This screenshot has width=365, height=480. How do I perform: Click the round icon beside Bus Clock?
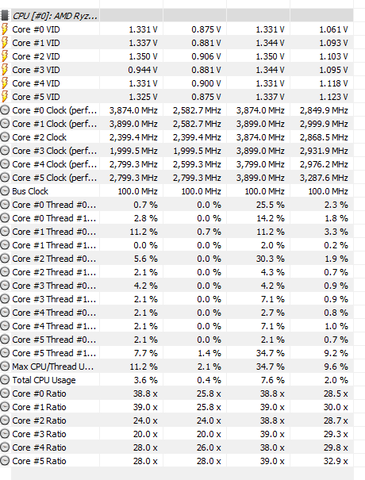point(5,191)
